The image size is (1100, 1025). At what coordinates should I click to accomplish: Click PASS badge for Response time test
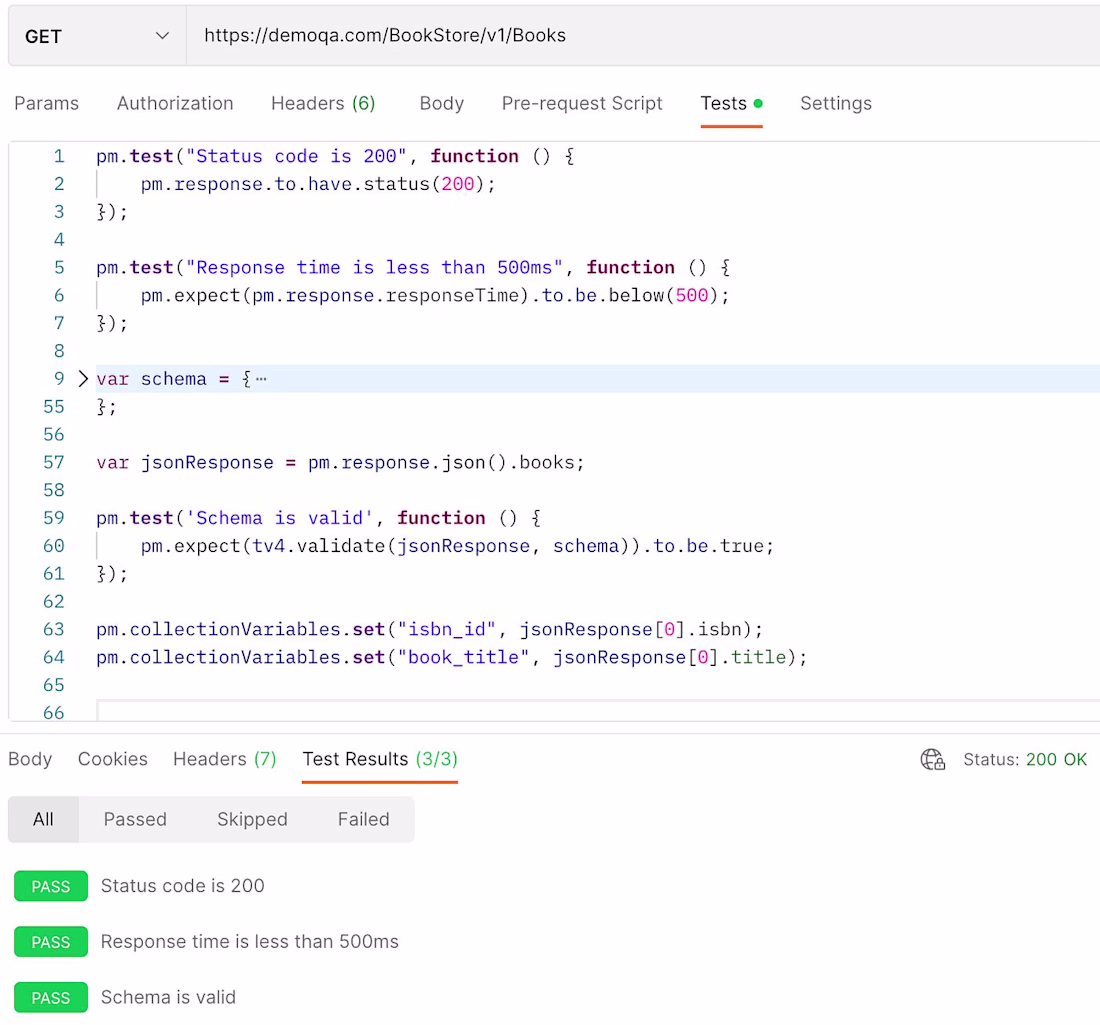[51, 942]
